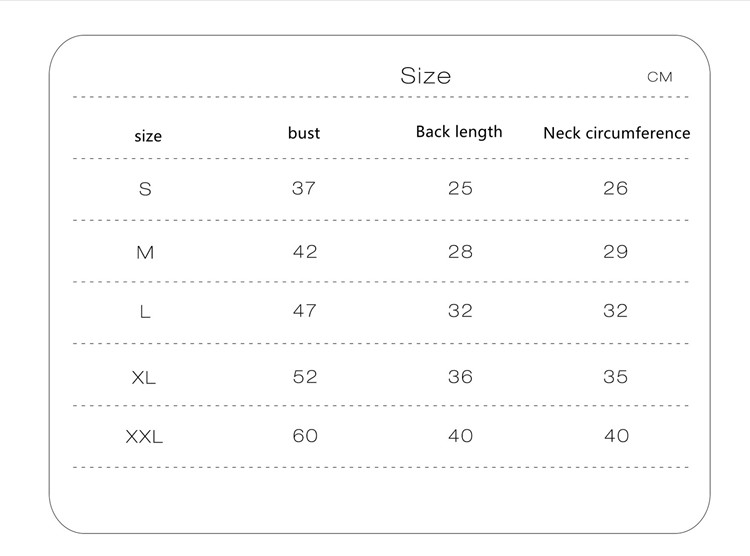Viewport: 750px width, 556px height.
Task: Select back length 25 for size S
Action: (460, 188)
